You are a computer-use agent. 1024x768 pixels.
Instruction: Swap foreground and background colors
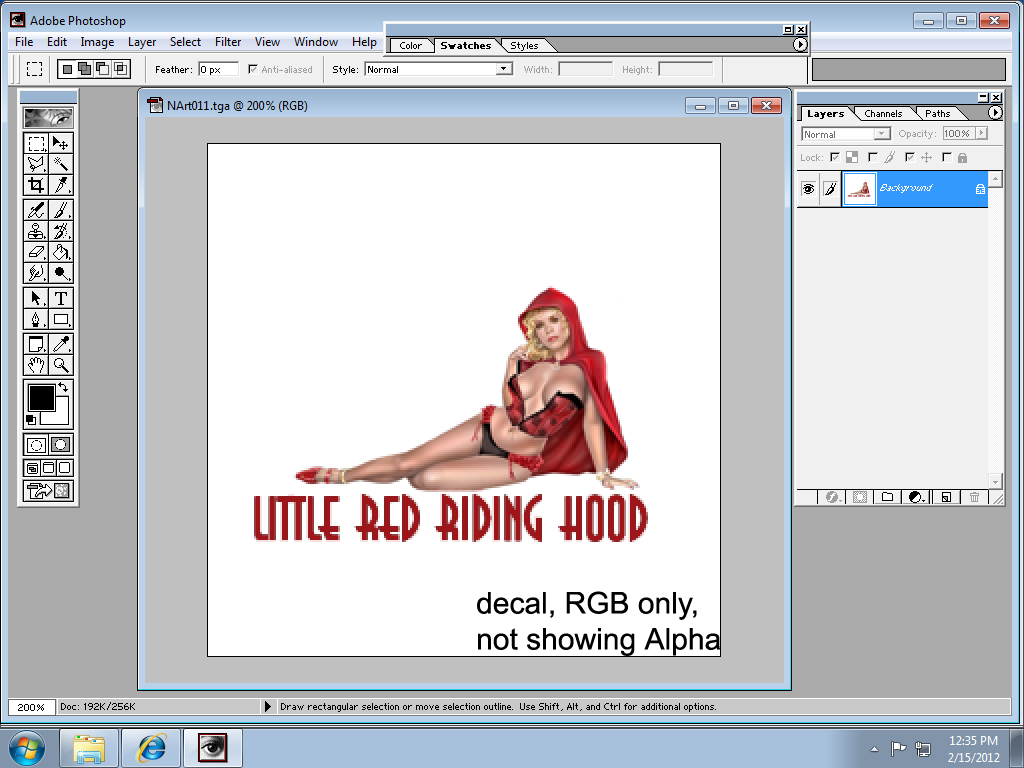click(63, 387)
